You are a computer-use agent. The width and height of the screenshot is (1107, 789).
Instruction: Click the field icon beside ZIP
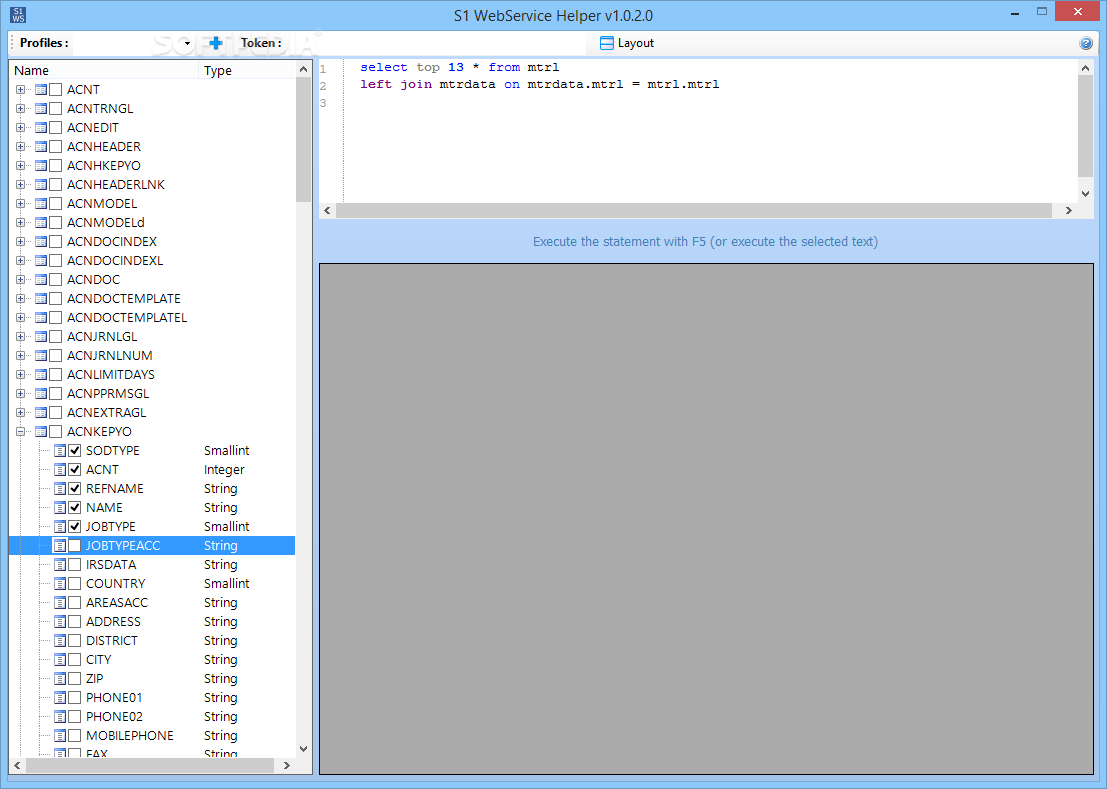click(60, 678)
